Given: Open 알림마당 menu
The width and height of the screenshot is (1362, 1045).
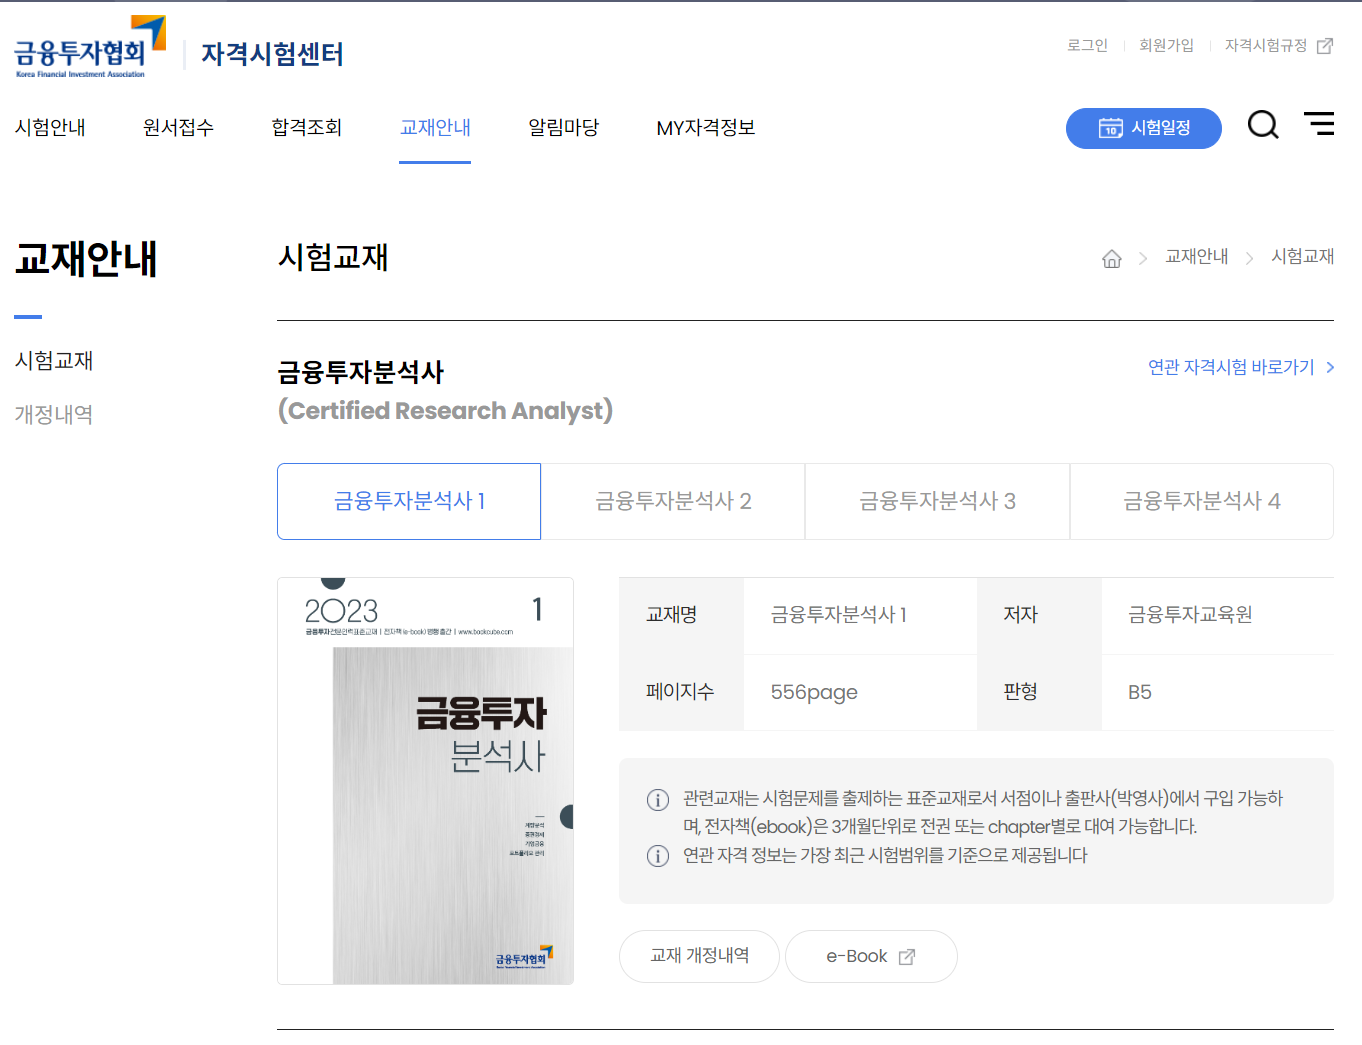Looking at the screenshot, I should tap(564, 128).
